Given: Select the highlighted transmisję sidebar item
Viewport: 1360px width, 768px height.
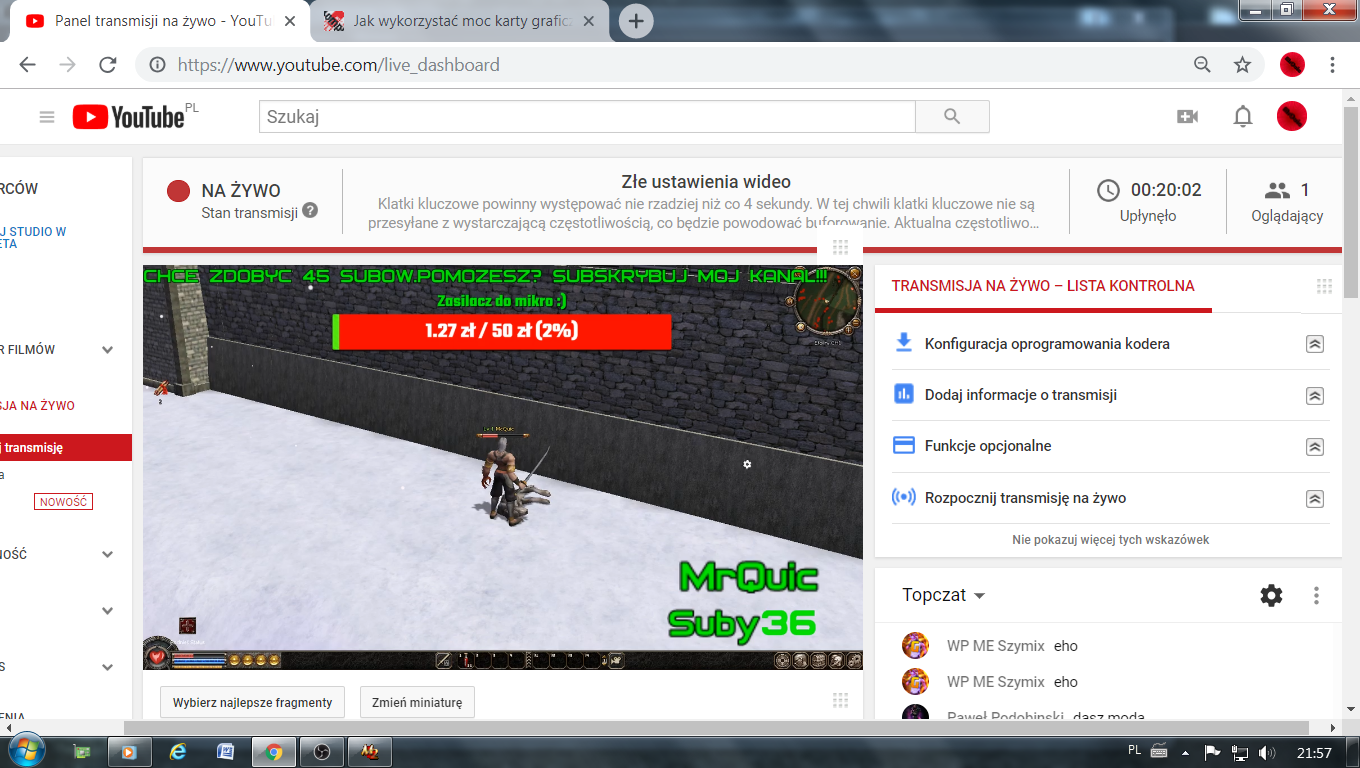Looking at the screenshot, I should 66,448.
